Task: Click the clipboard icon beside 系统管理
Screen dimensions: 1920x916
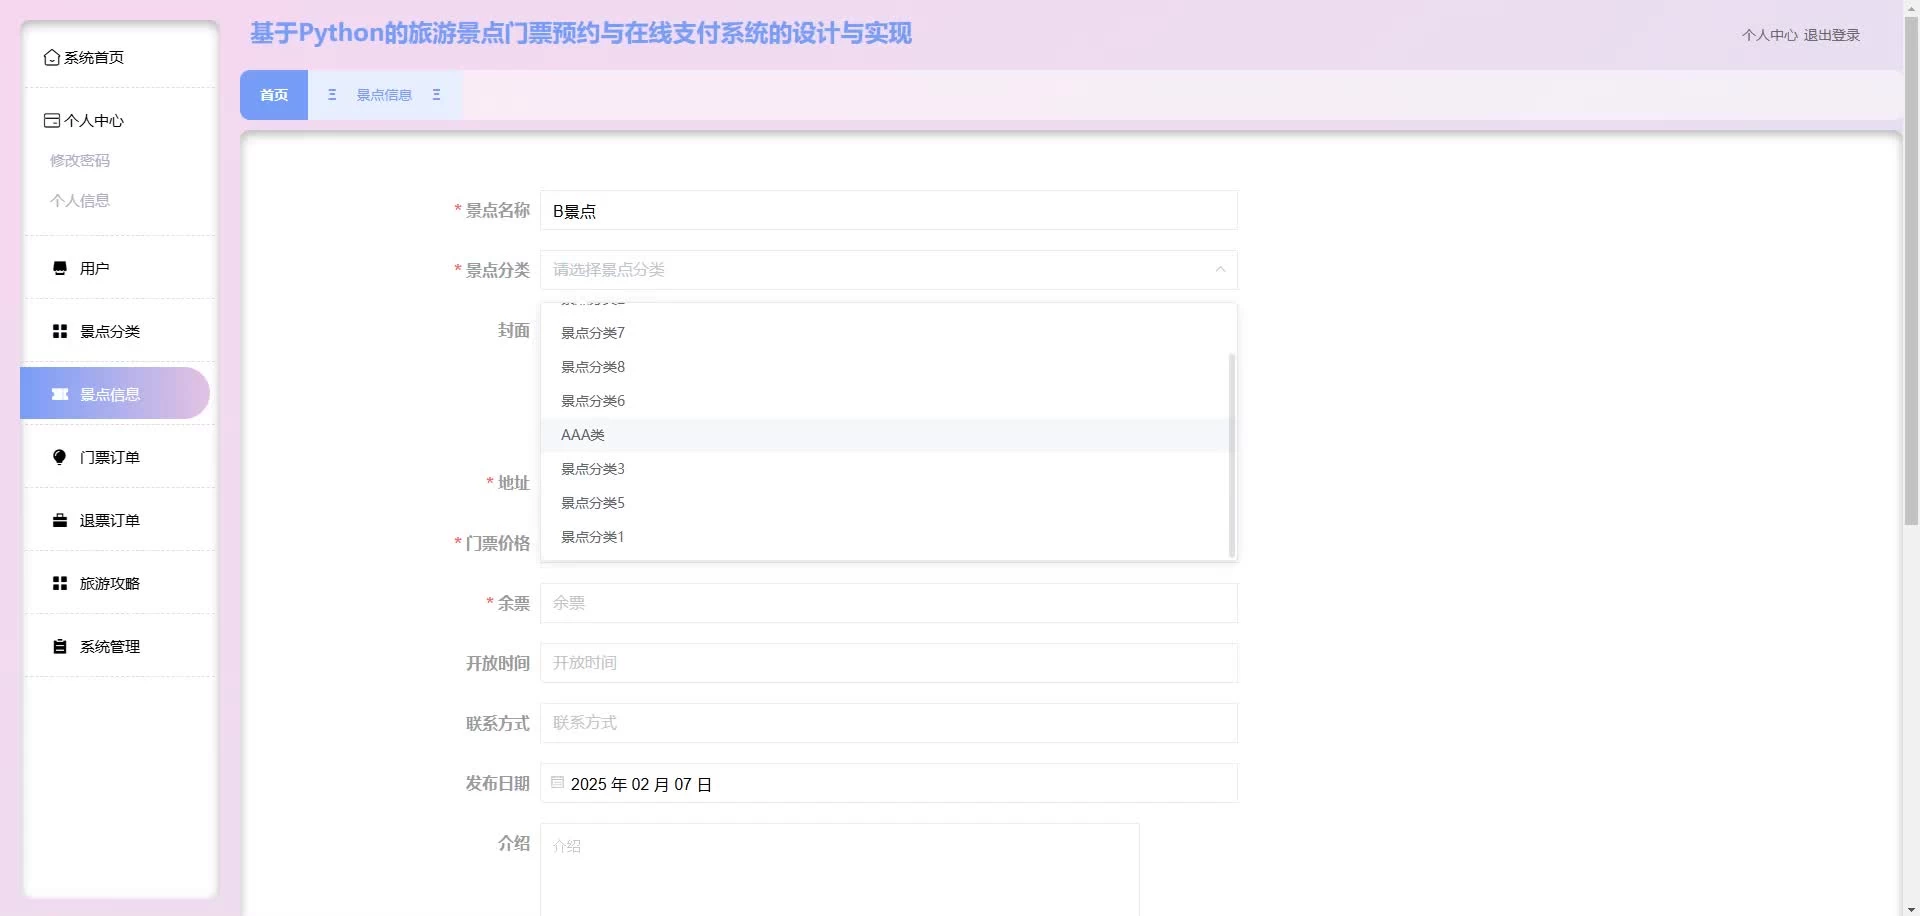Action: point(60,646)
